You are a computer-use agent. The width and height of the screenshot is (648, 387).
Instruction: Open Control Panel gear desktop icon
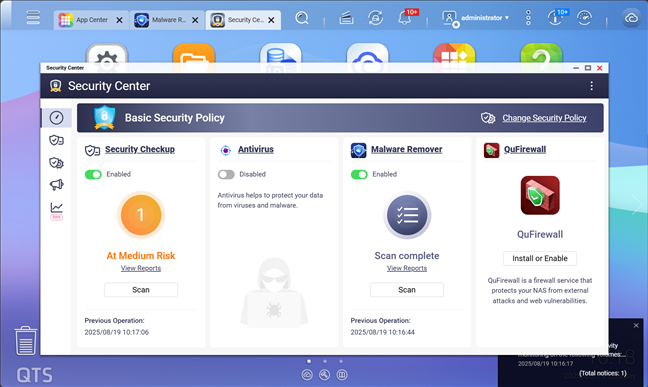click(x=107, y=54)
